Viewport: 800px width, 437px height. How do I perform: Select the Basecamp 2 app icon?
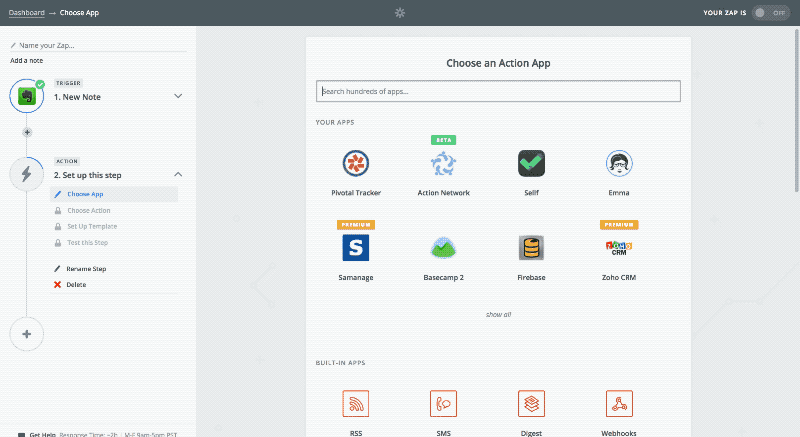443,248
